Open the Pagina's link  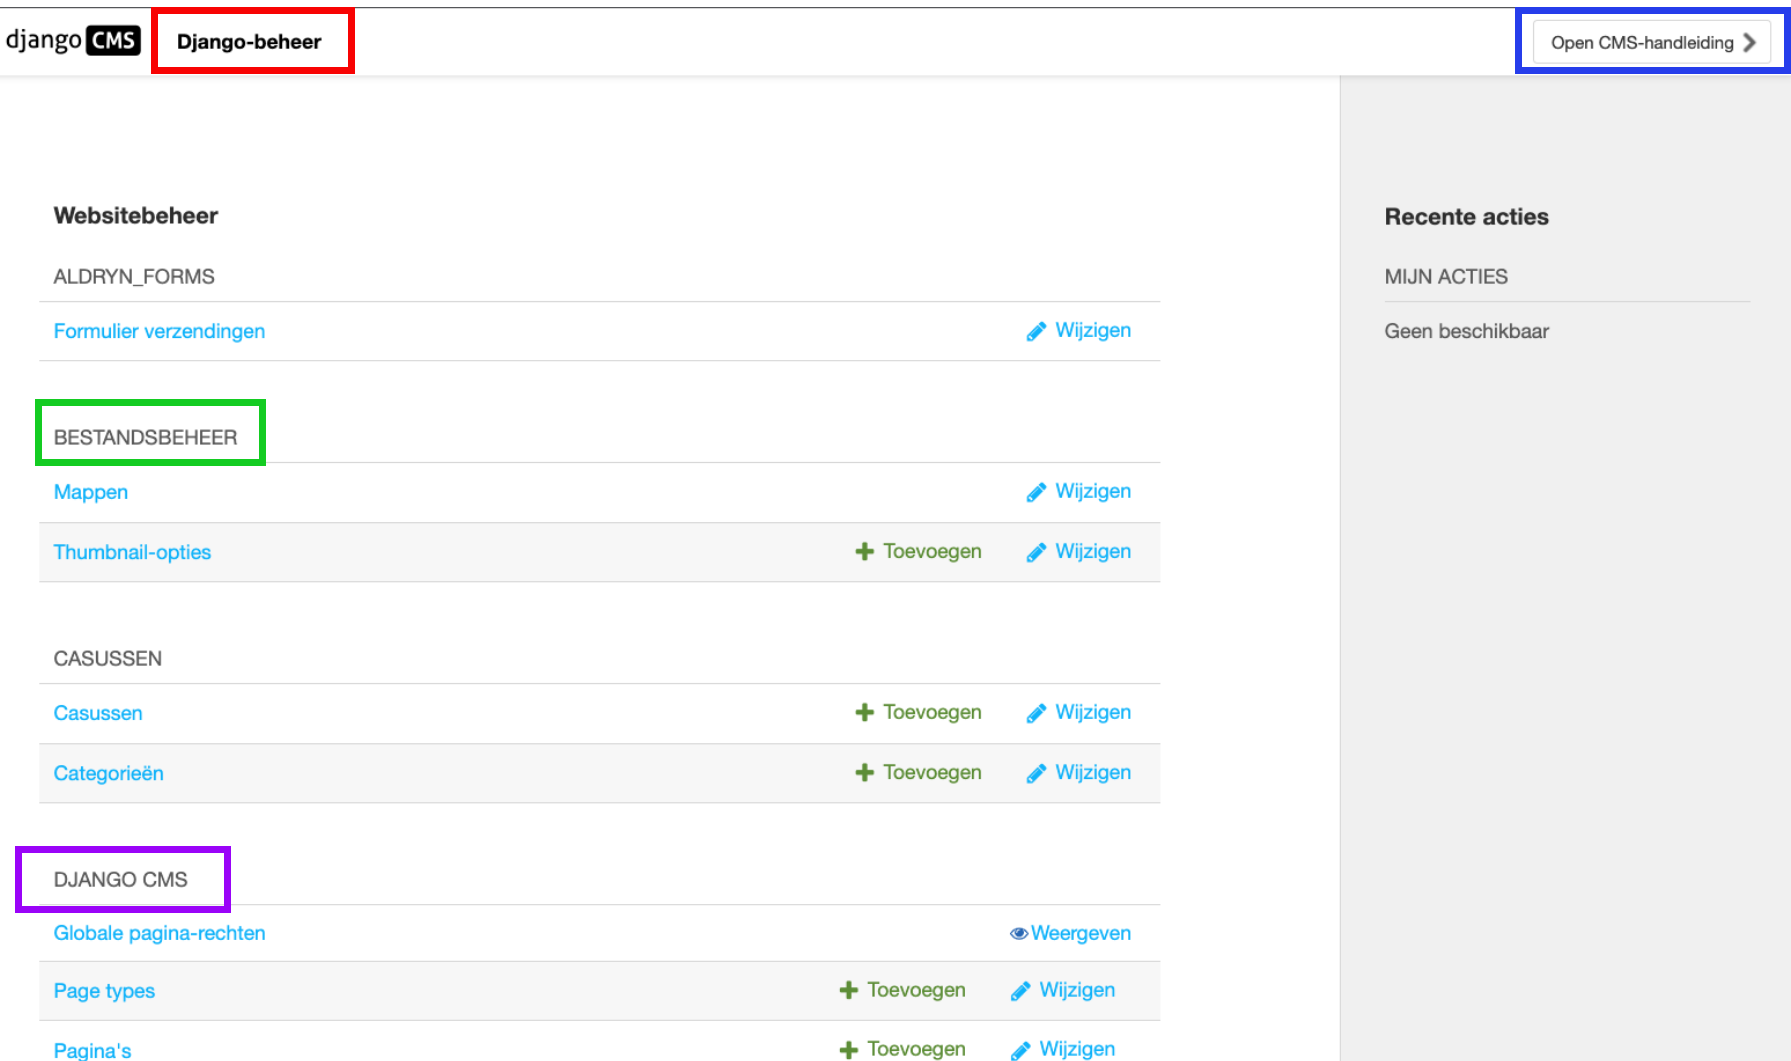[x=92, y=1050]
